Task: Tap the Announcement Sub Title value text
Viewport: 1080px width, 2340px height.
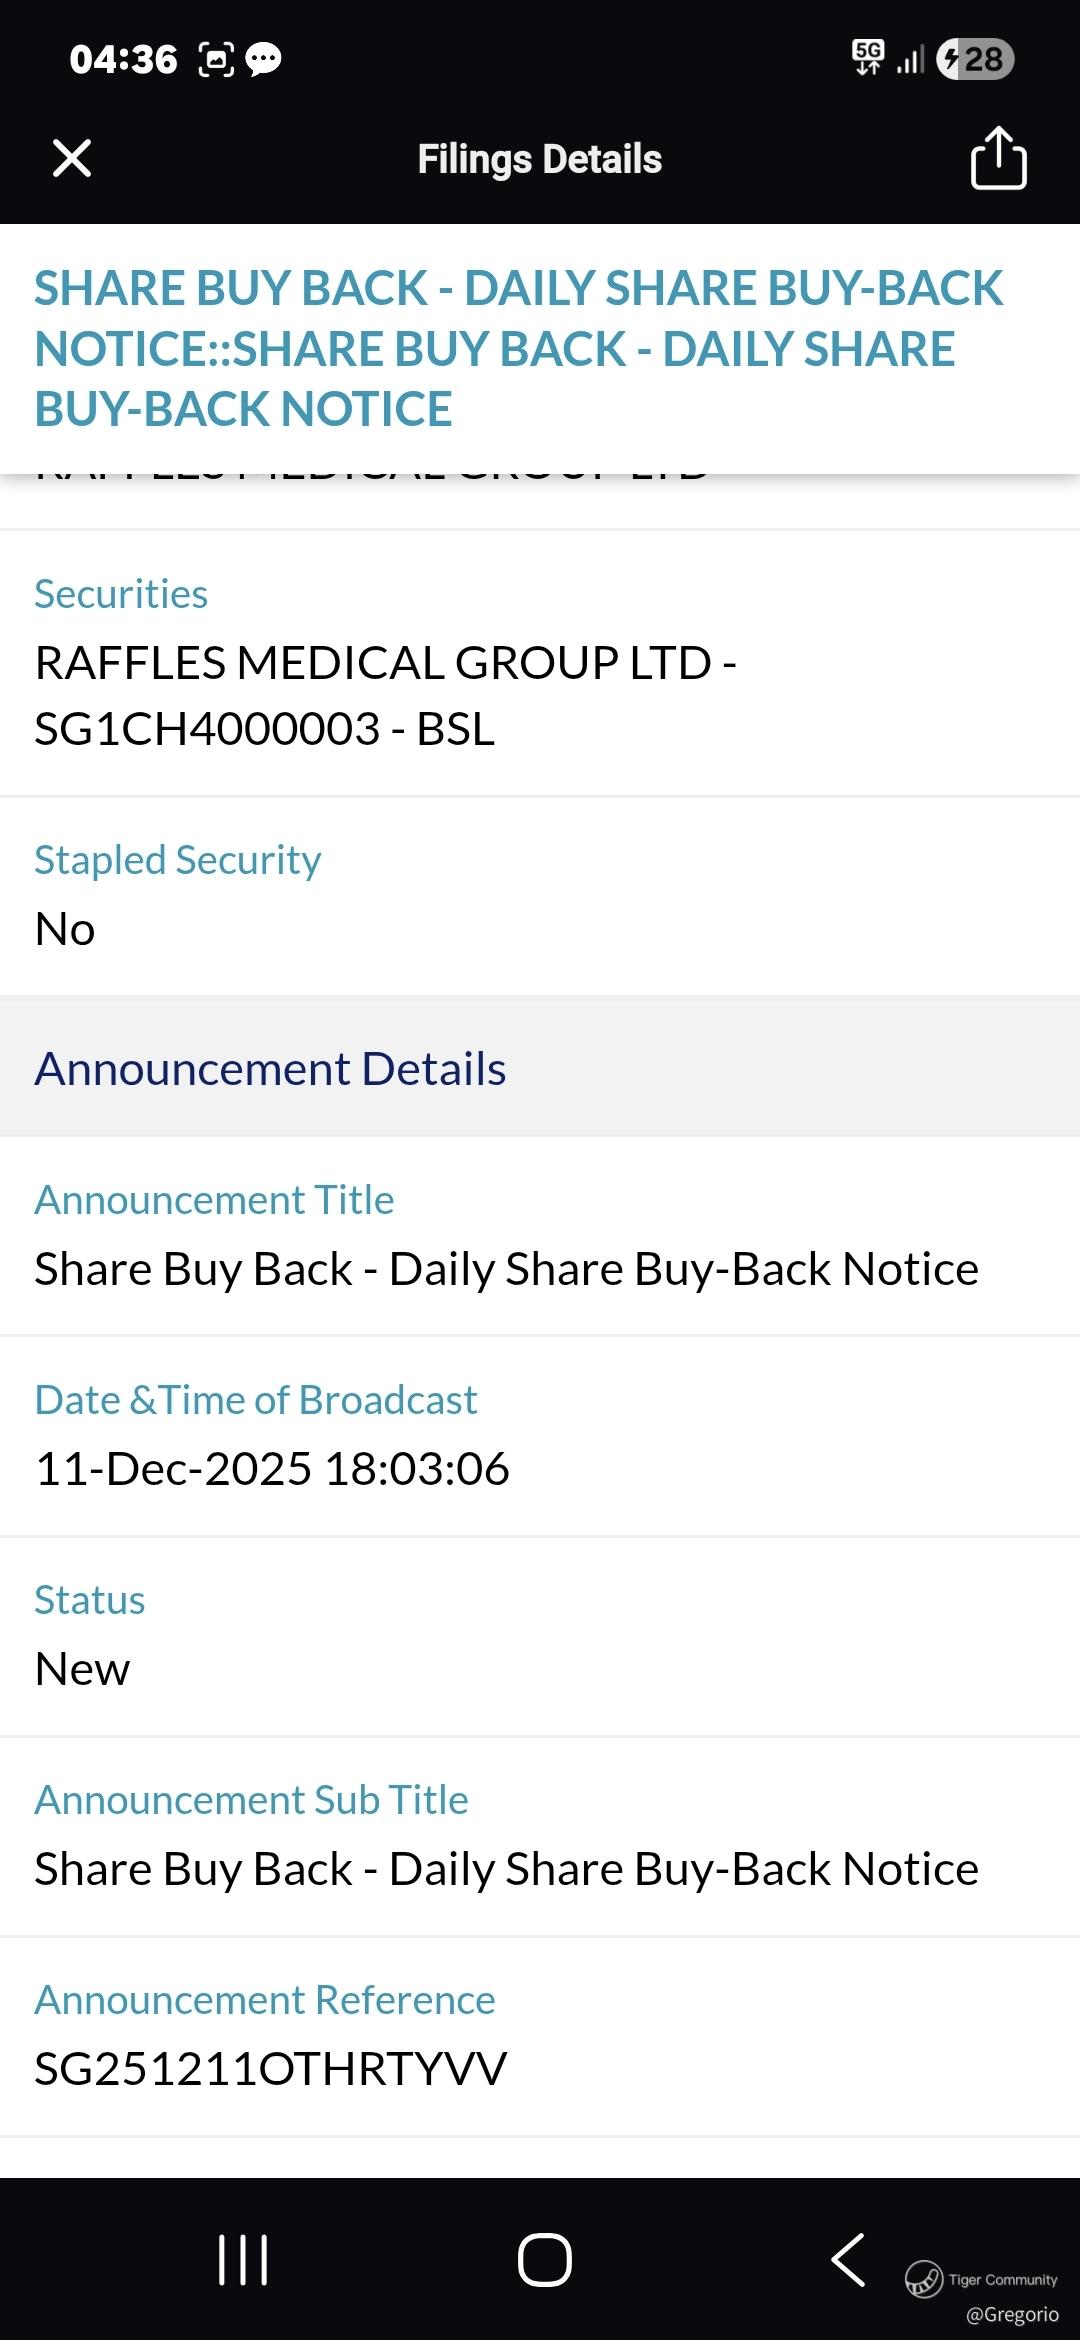Action: [x=506, y=1868]
